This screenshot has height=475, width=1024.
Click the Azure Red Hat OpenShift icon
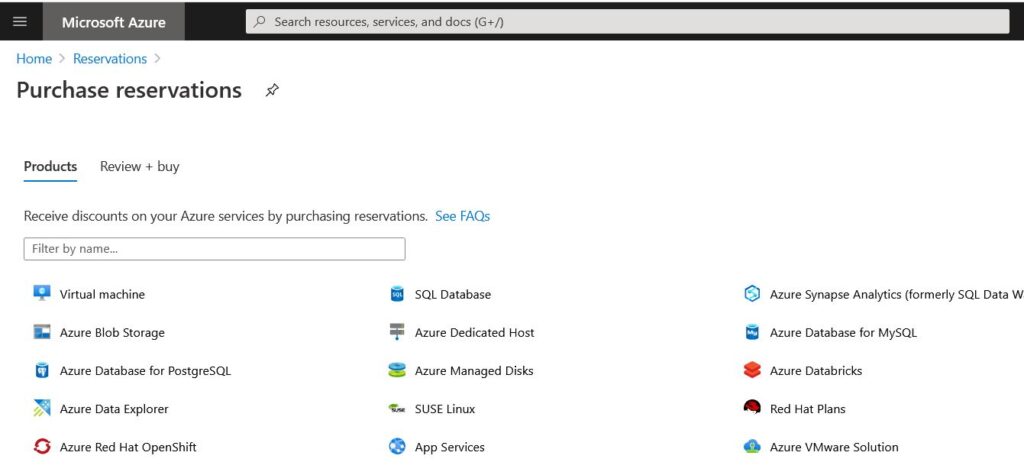(42, 447)
